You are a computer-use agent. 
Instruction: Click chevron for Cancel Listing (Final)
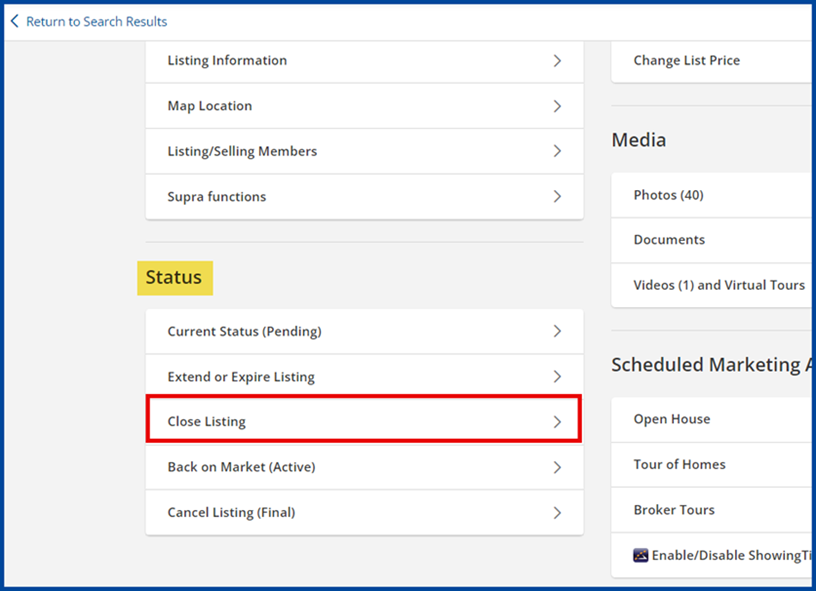(557, 513)
